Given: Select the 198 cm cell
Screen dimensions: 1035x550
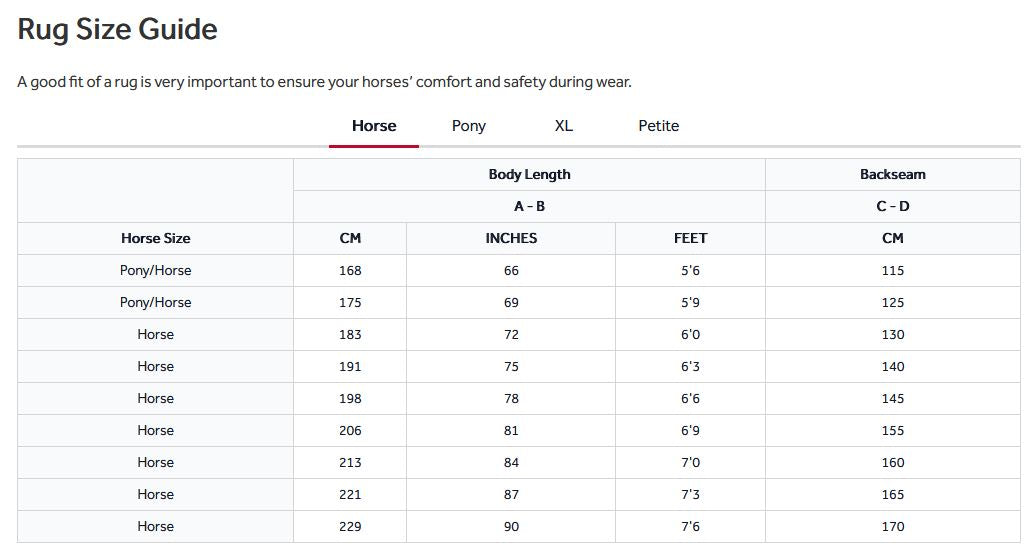Looking at the screenshot, I should click(350, 399).
